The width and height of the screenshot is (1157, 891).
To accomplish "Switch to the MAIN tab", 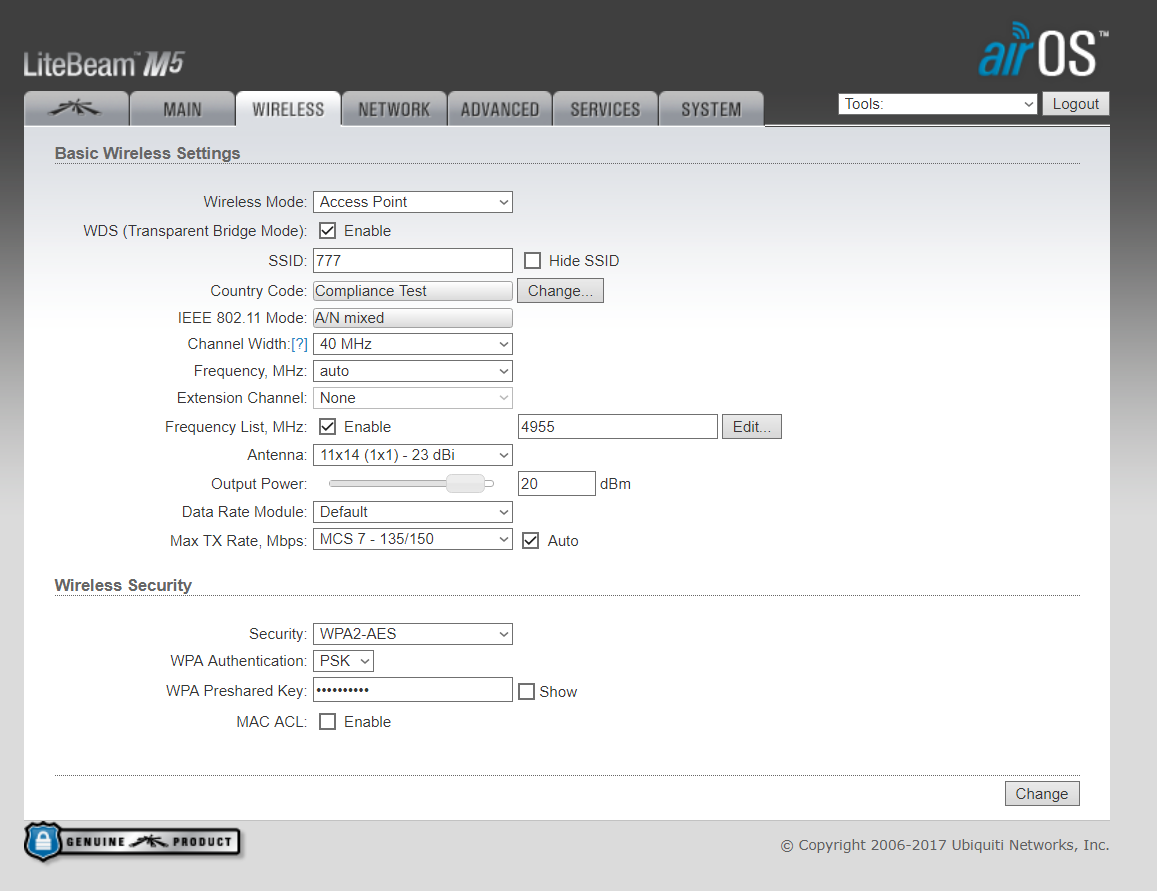I will coord(182,108).
